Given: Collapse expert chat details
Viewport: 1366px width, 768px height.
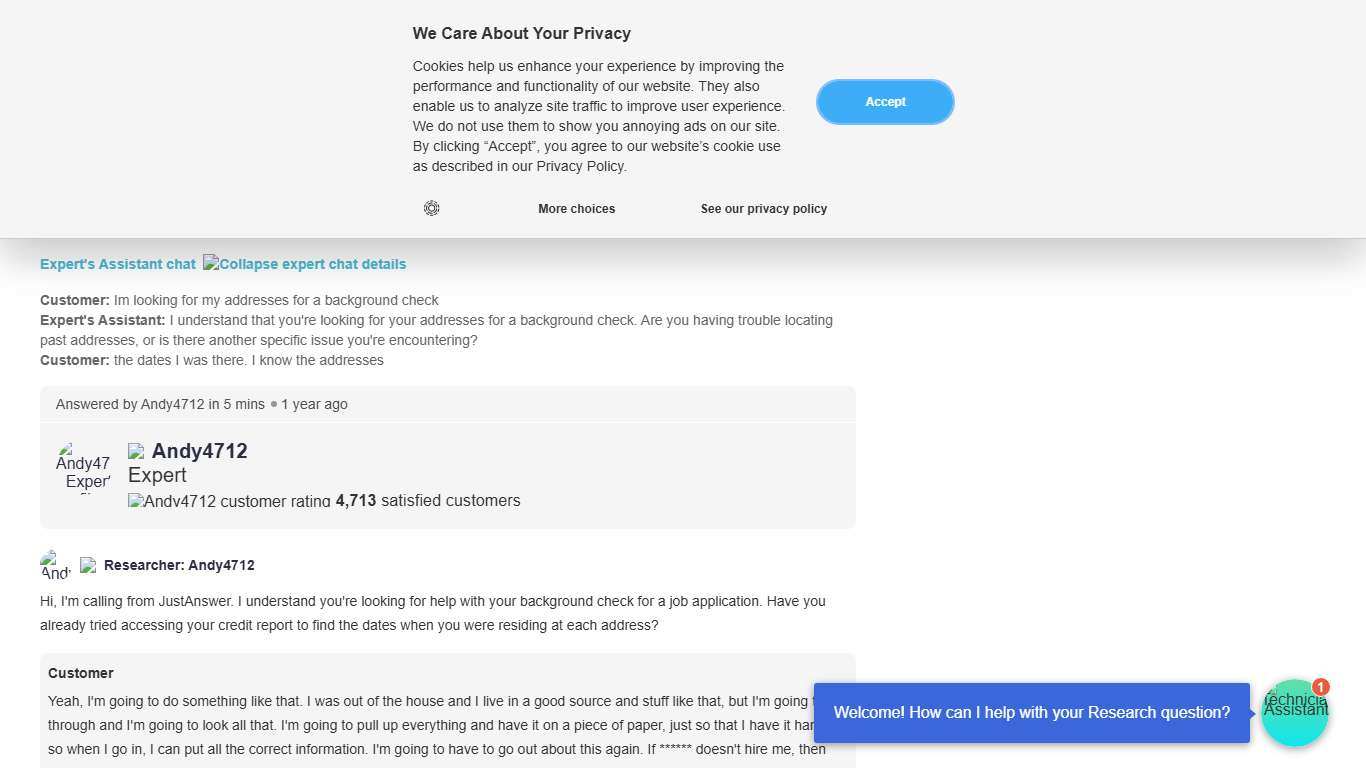Looking at the screenshot, I should (x=305, y=264).
